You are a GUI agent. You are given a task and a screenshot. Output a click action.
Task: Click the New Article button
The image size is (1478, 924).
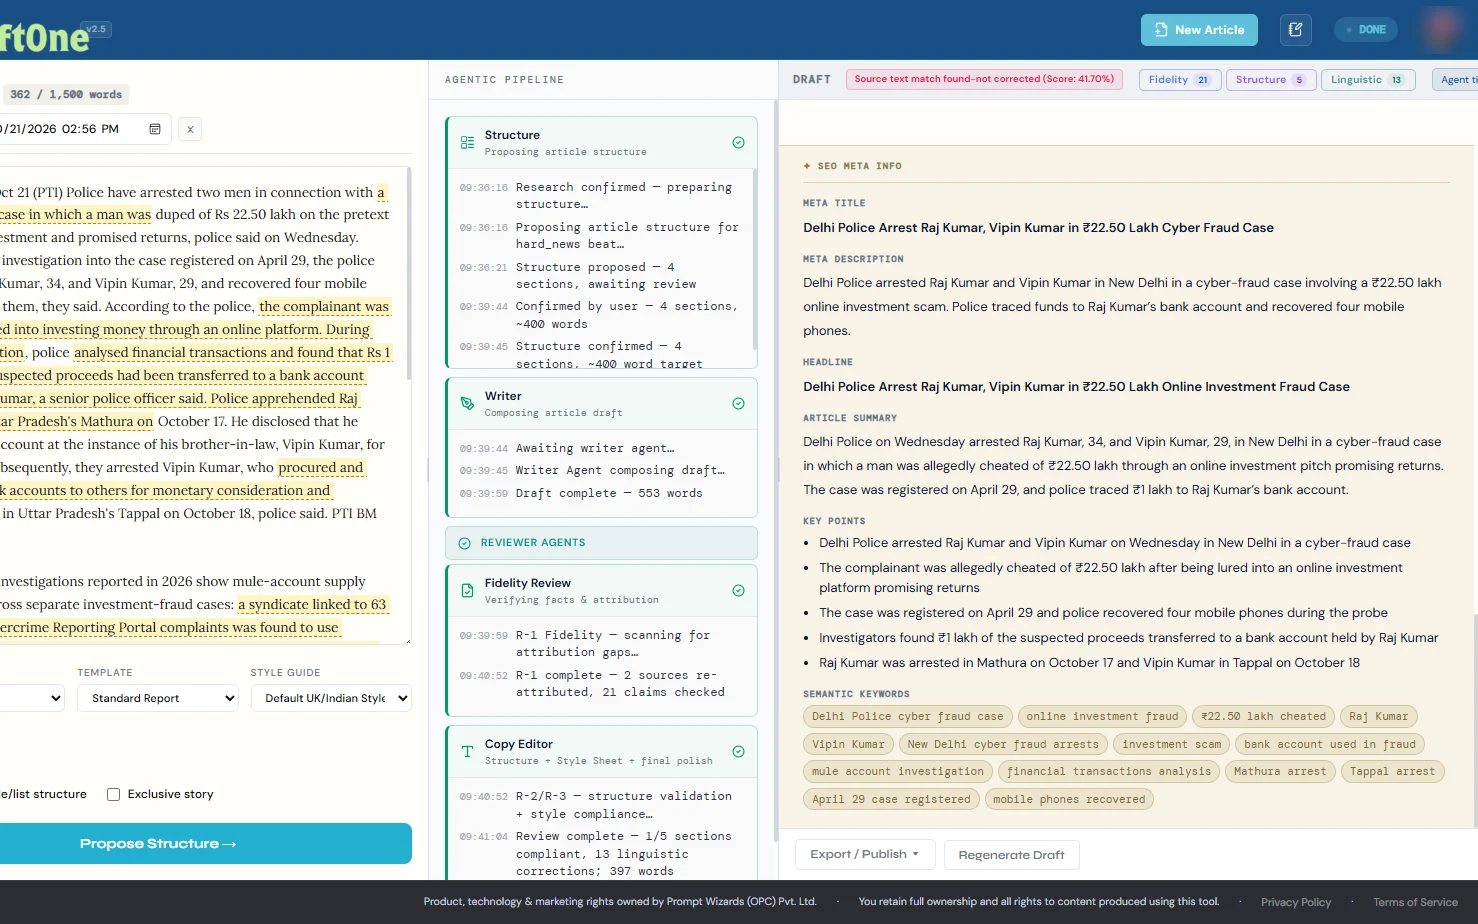1199,30
